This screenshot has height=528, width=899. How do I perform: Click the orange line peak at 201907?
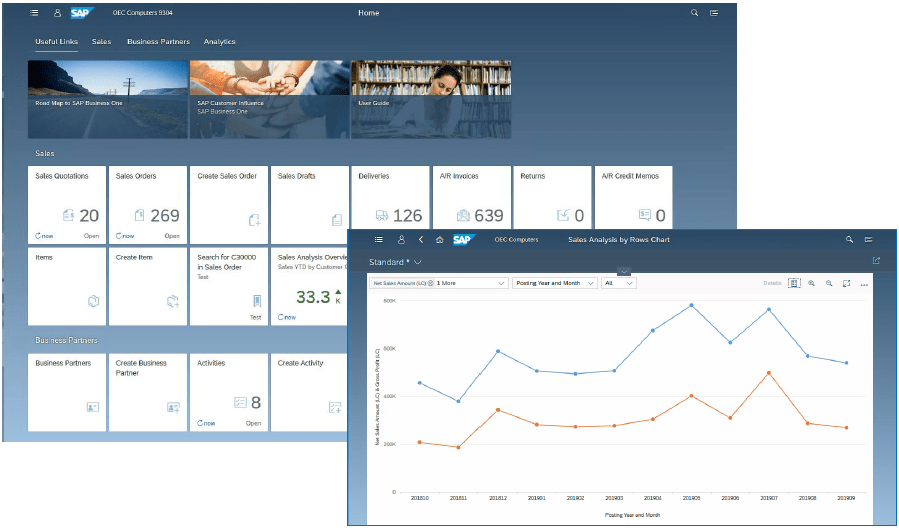(x=768, y=373)
